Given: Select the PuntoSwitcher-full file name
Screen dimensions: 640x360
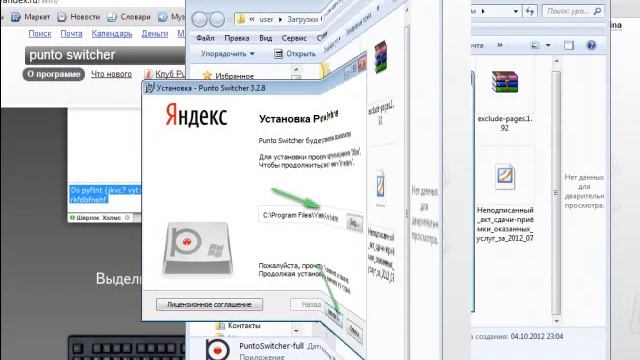Looking at the screenshot, I should pos(271,346).
